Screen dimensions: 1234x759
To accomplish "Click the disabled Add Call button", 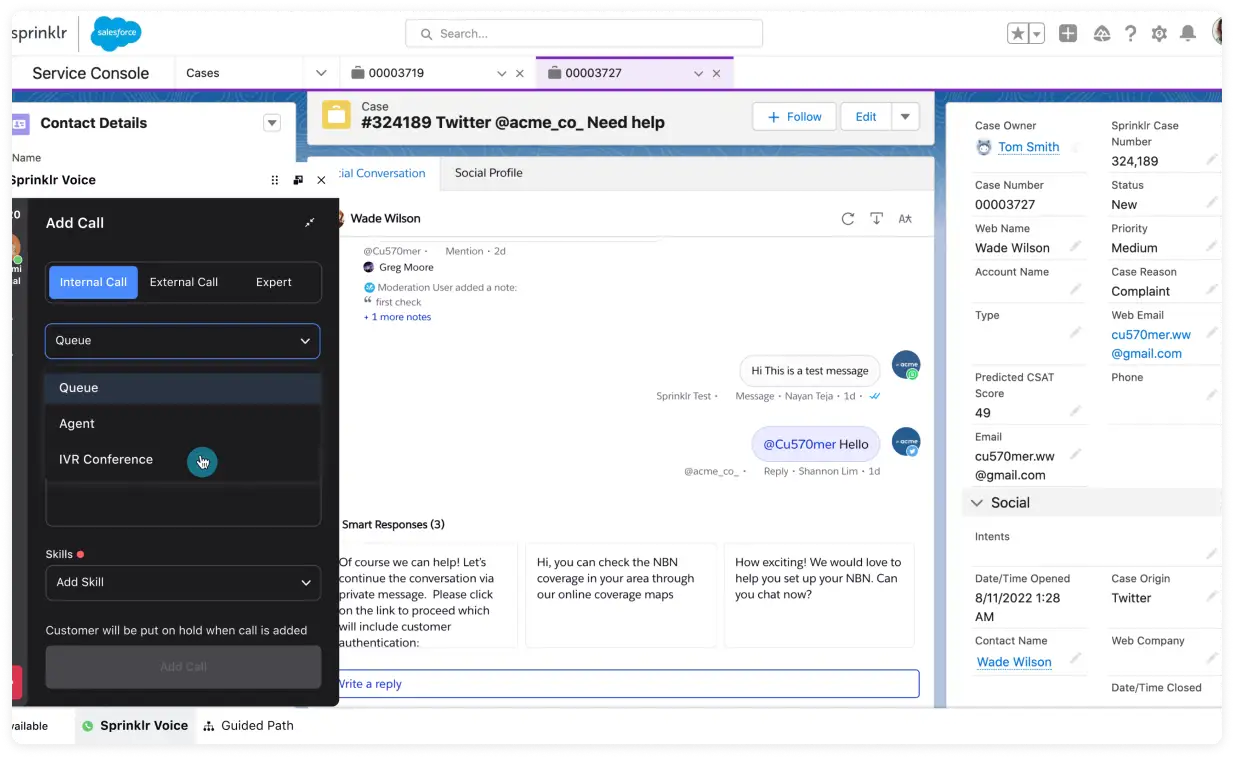I will (x=183, y=666).
